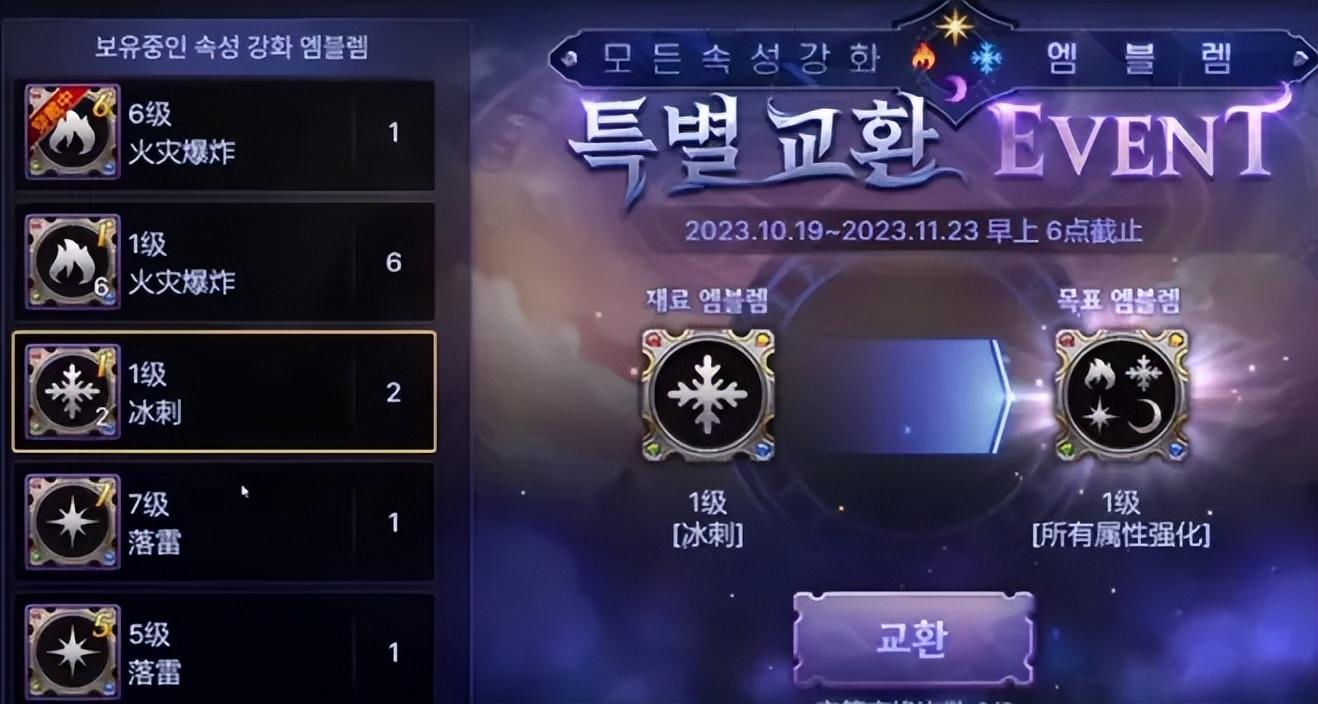Click the level 7 thunder emblem icon

[x=72, y=522]
